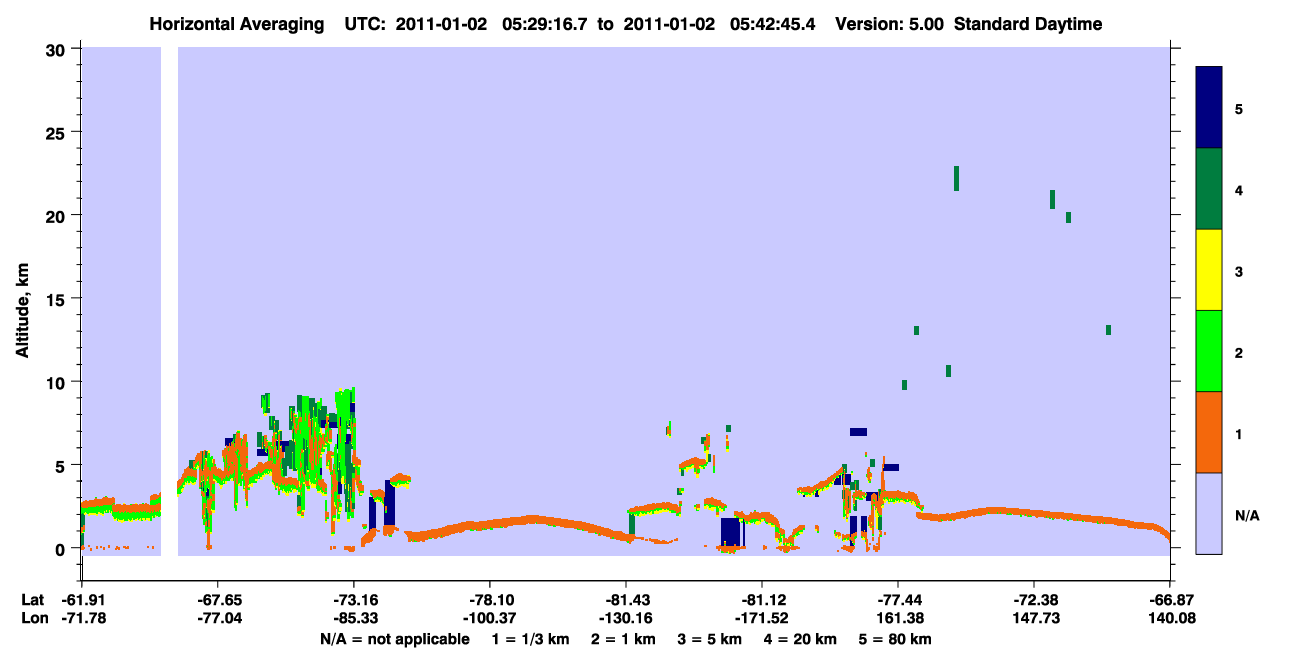
Task: Click legend text '5 = 80 km'
Action: 897,638
